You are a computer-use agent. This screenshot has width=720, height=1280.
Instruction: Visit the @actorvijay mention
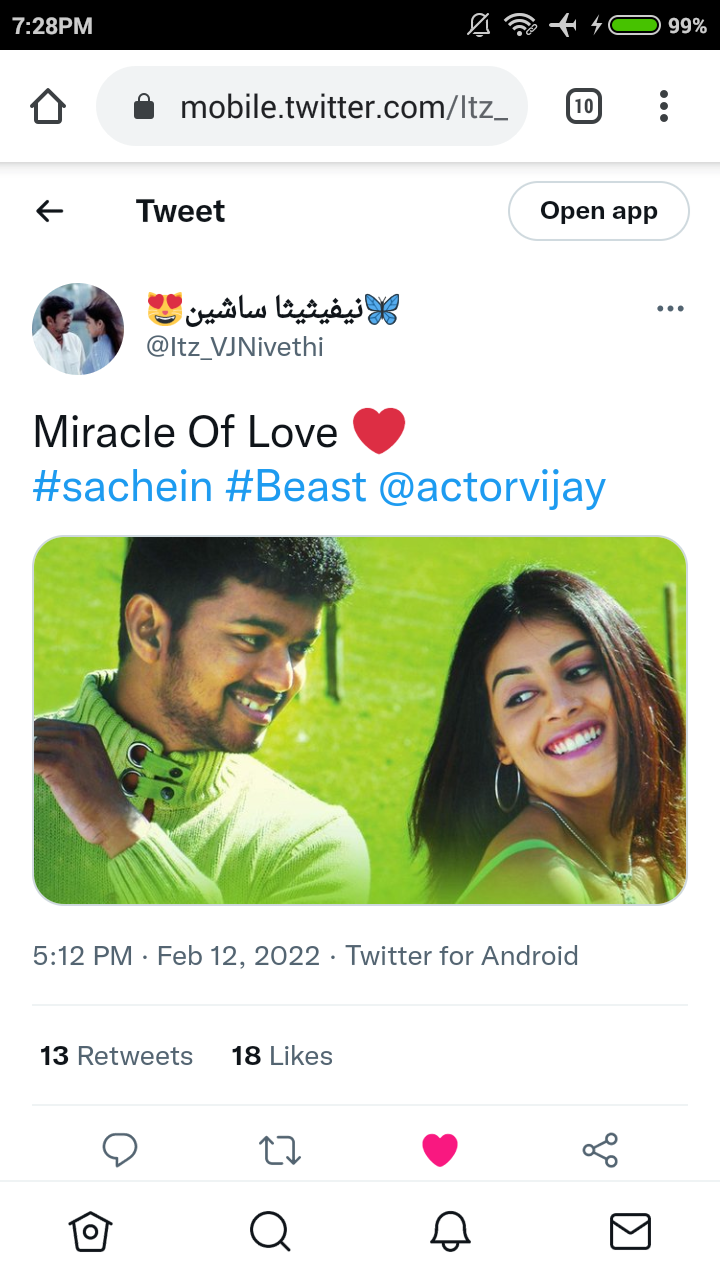coord(492,487)
